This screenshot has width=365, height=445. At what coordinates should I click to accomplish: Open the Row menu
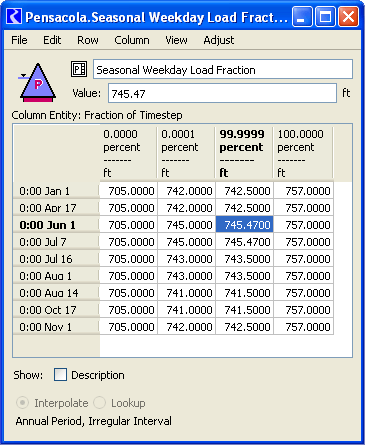coord(88,40)
